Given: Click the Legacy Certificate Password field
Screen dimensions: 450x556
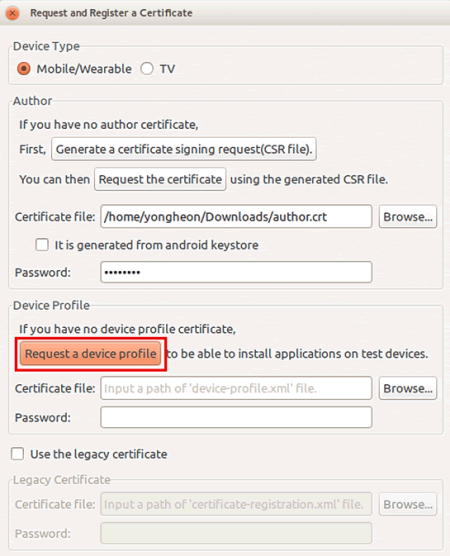Looking at the screenshot, I should [x=236, y=533].
